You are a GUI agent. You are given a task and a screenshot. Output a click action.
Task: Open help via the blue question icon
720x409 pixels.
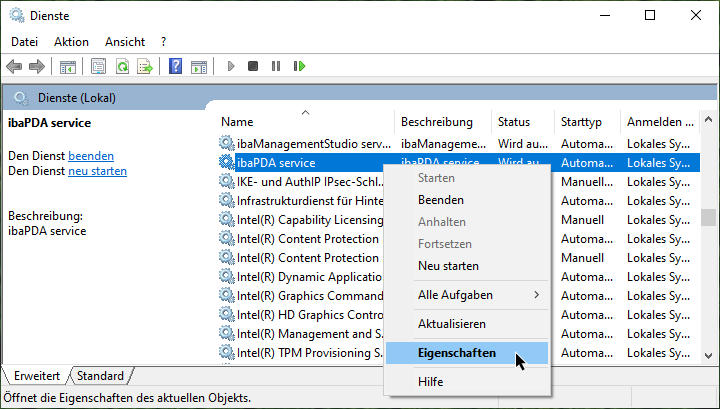[175, 67]
